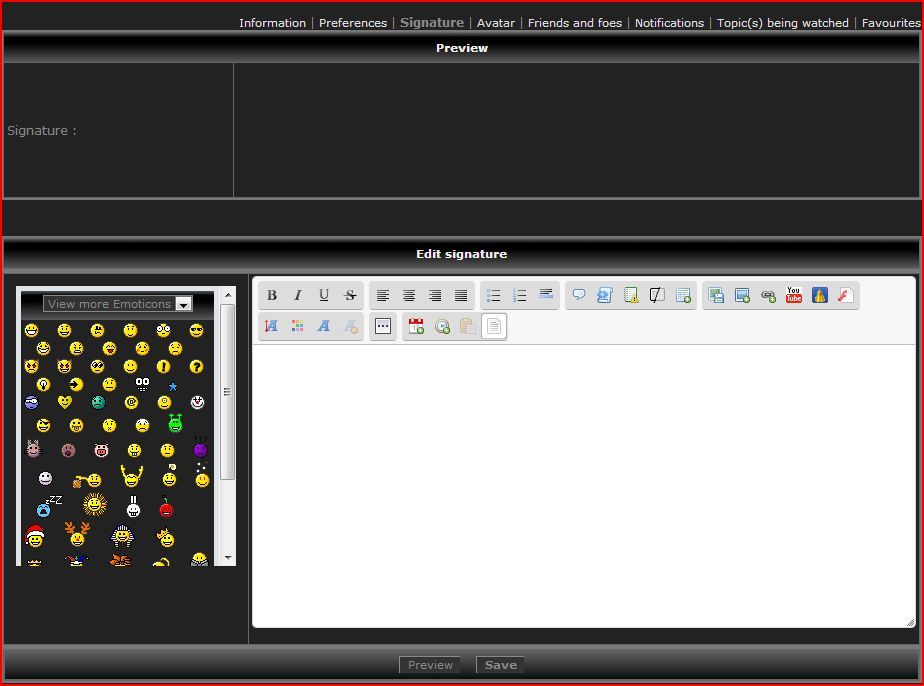Click inside the signature text area
The image size is (924, 686).
(583, 486)
